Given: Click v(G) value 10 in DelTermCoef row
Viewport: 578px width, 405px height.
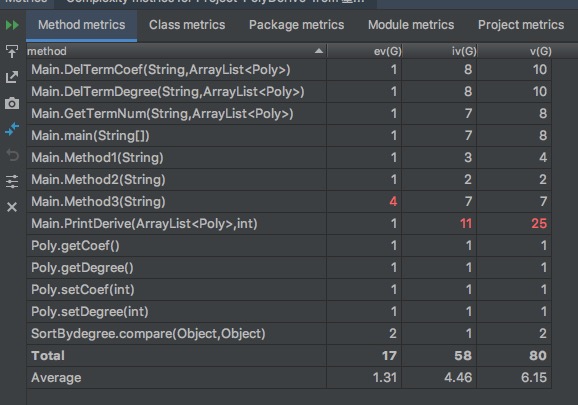Looking at the screenshot, I should [540, 70].
